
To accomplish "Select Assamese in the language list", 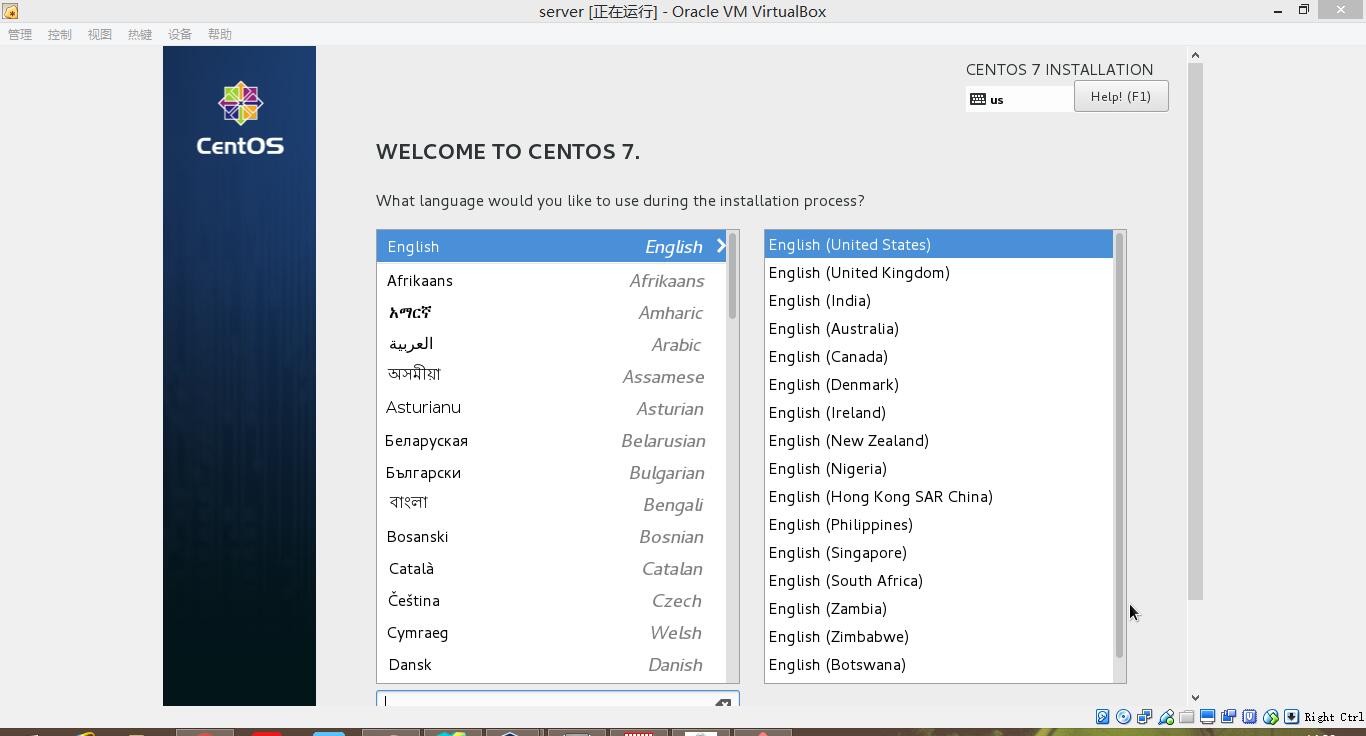I will tap(552, 377).
